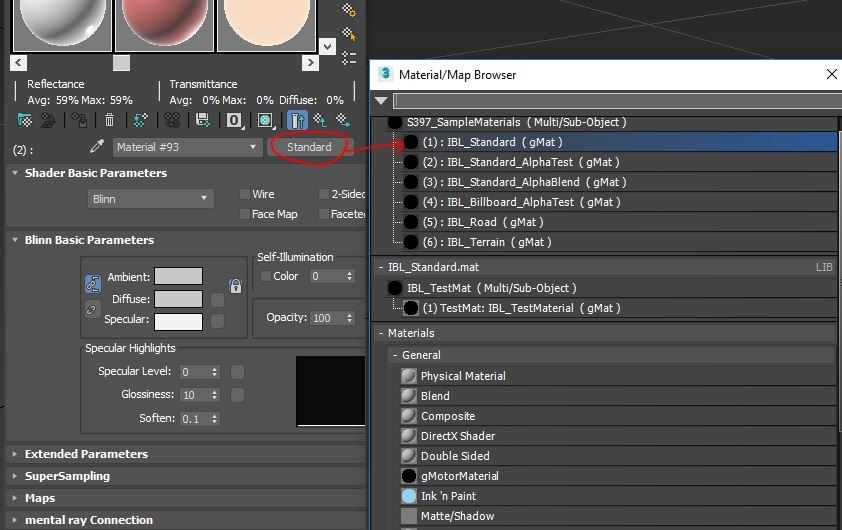Collapse the Materials group
842x530 pixels.
click(381, 333)
